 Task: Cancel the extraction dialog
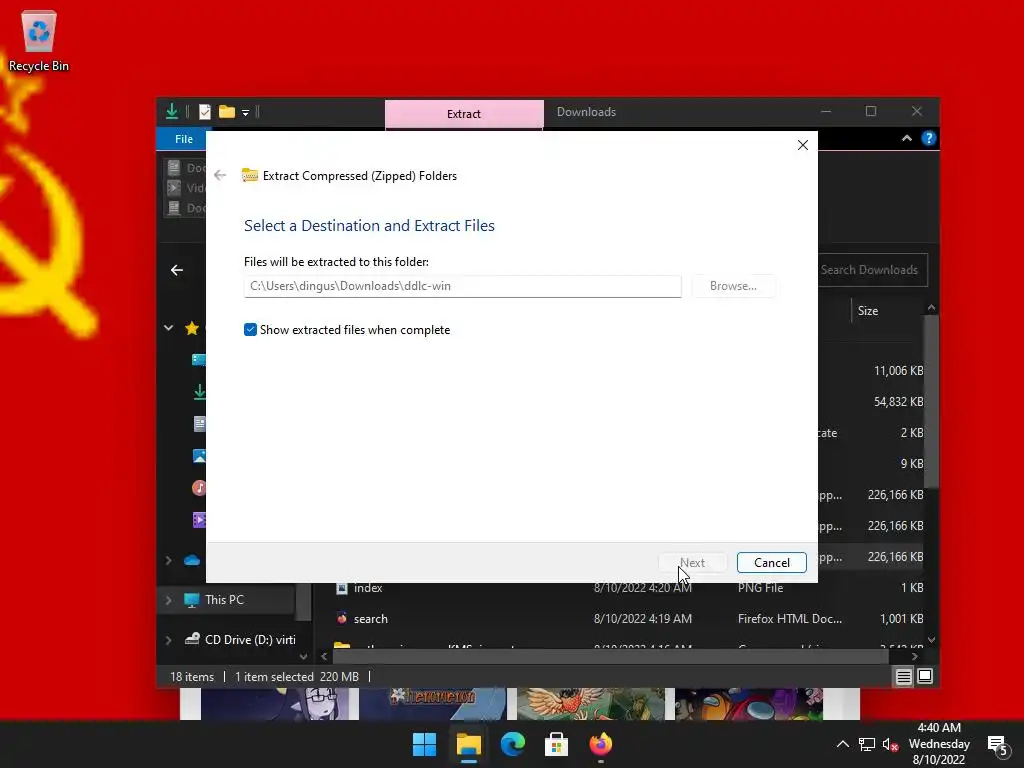771,563
